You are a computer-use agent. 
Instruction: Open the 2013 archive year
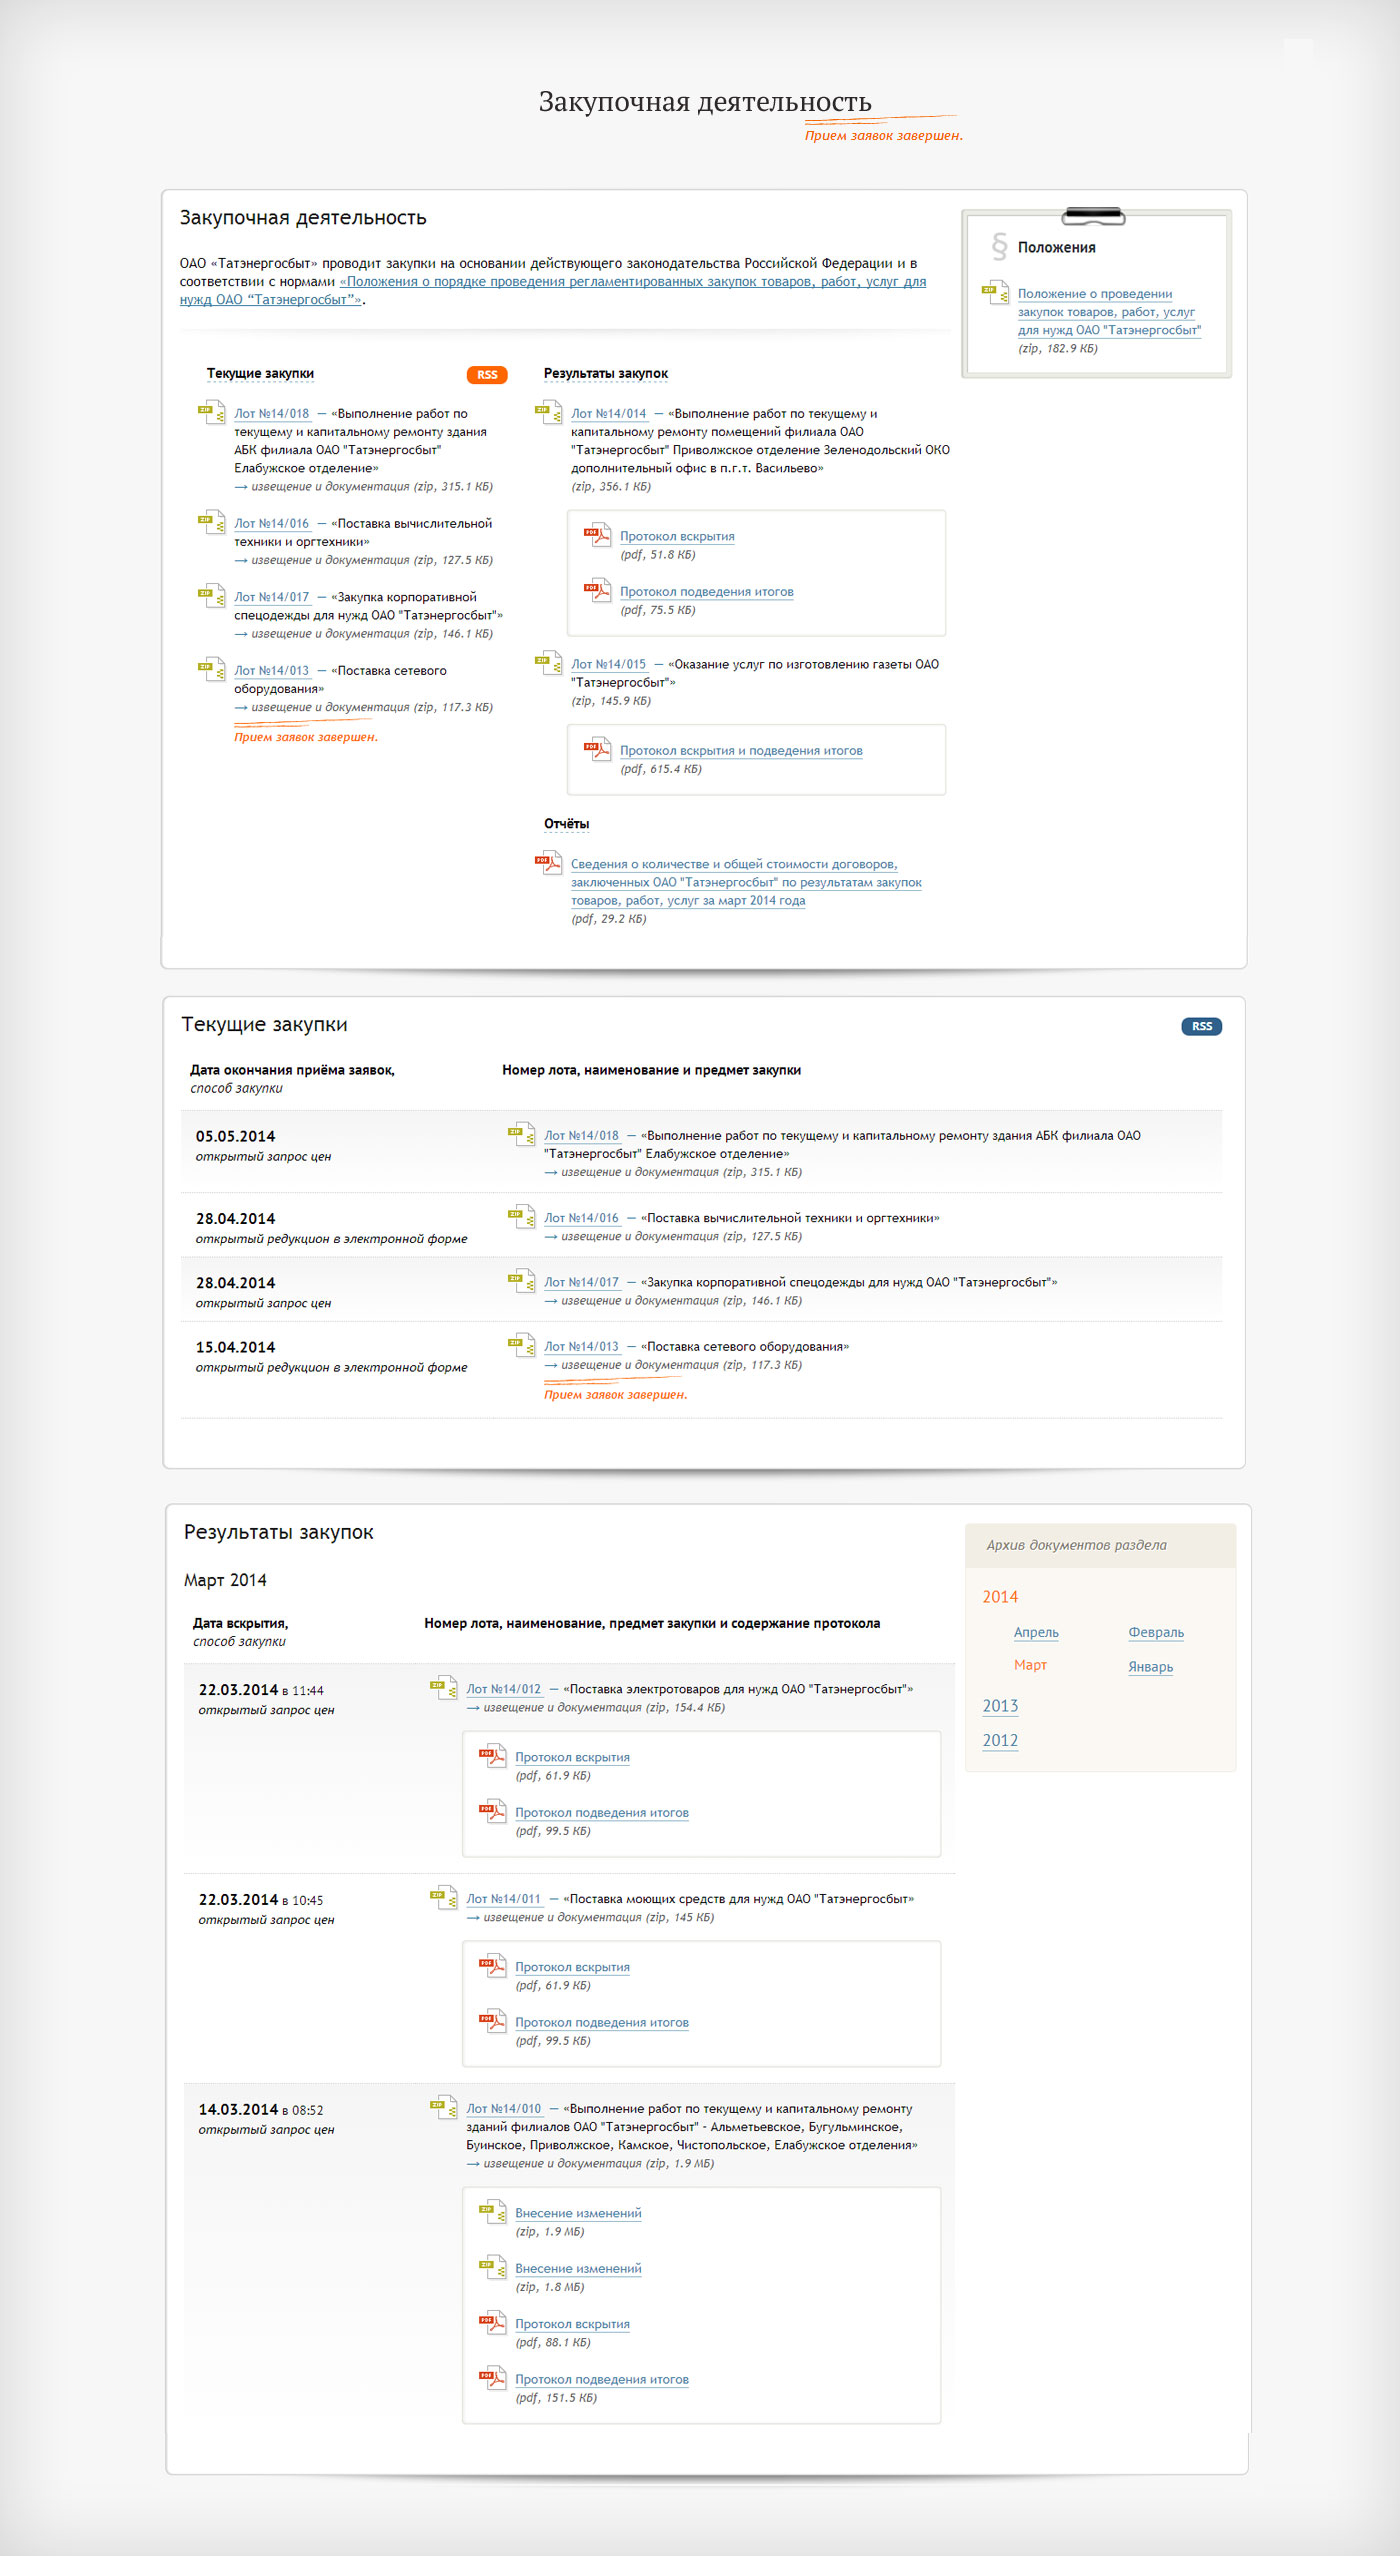[x=1000, y=1706]
